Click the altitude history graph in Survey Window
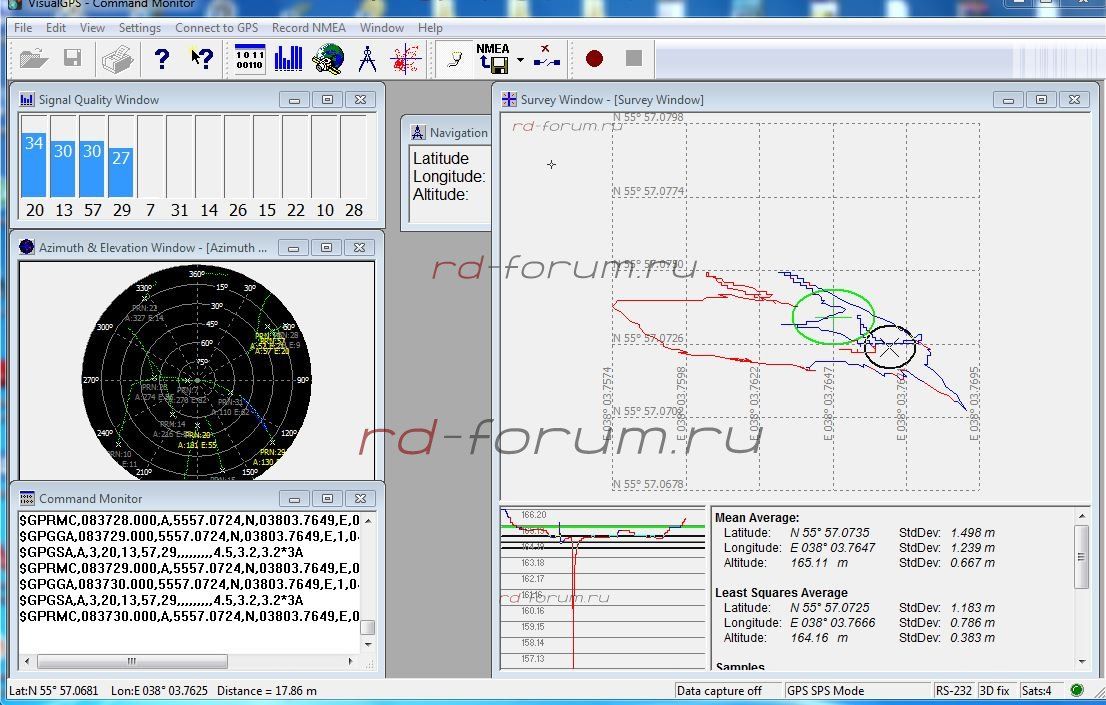The width and height of the screenshot is (1106, 705). [603, 588]
